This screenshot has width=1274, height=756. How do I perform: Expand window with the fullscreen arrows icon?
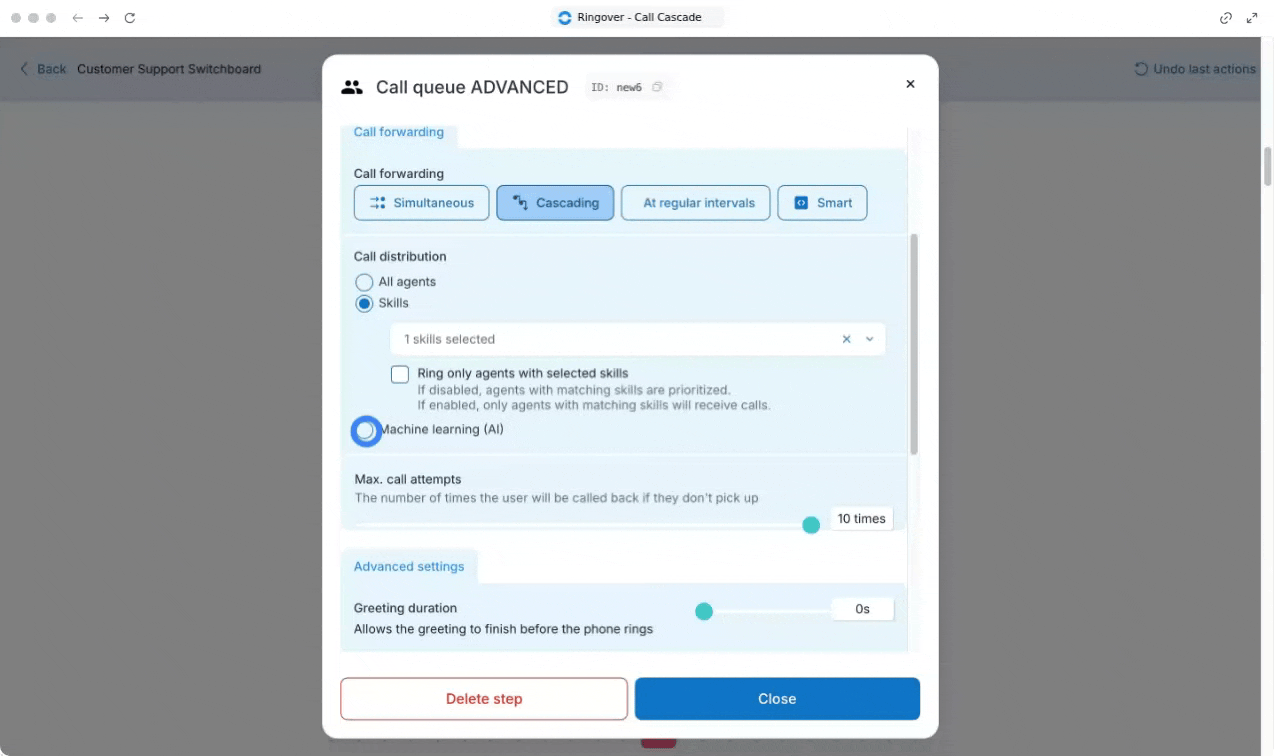click(1252, 18)
